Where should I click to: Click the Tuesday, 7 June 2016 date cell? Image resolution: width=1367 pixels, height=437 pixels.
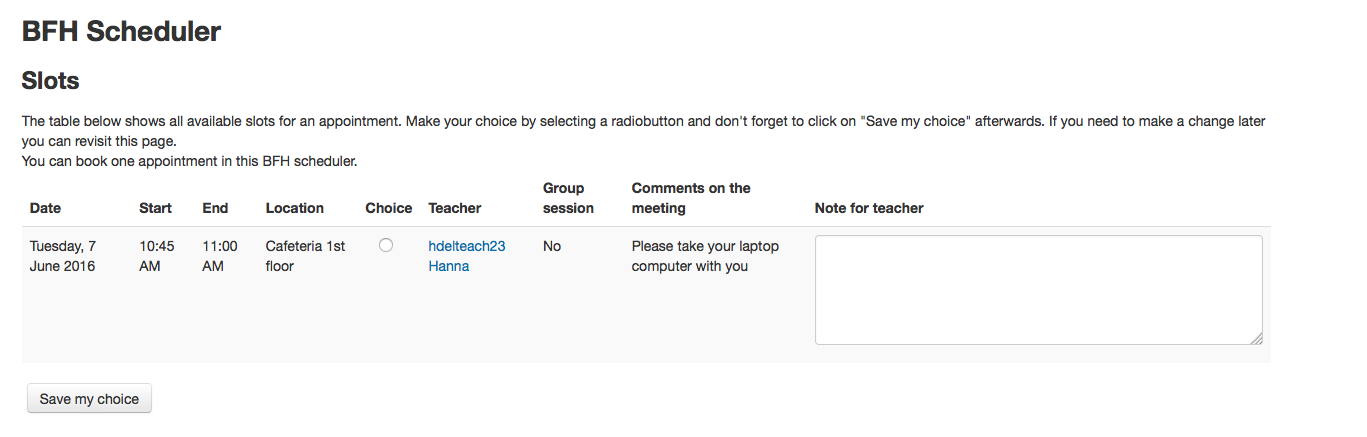click(x=63, y=256)
